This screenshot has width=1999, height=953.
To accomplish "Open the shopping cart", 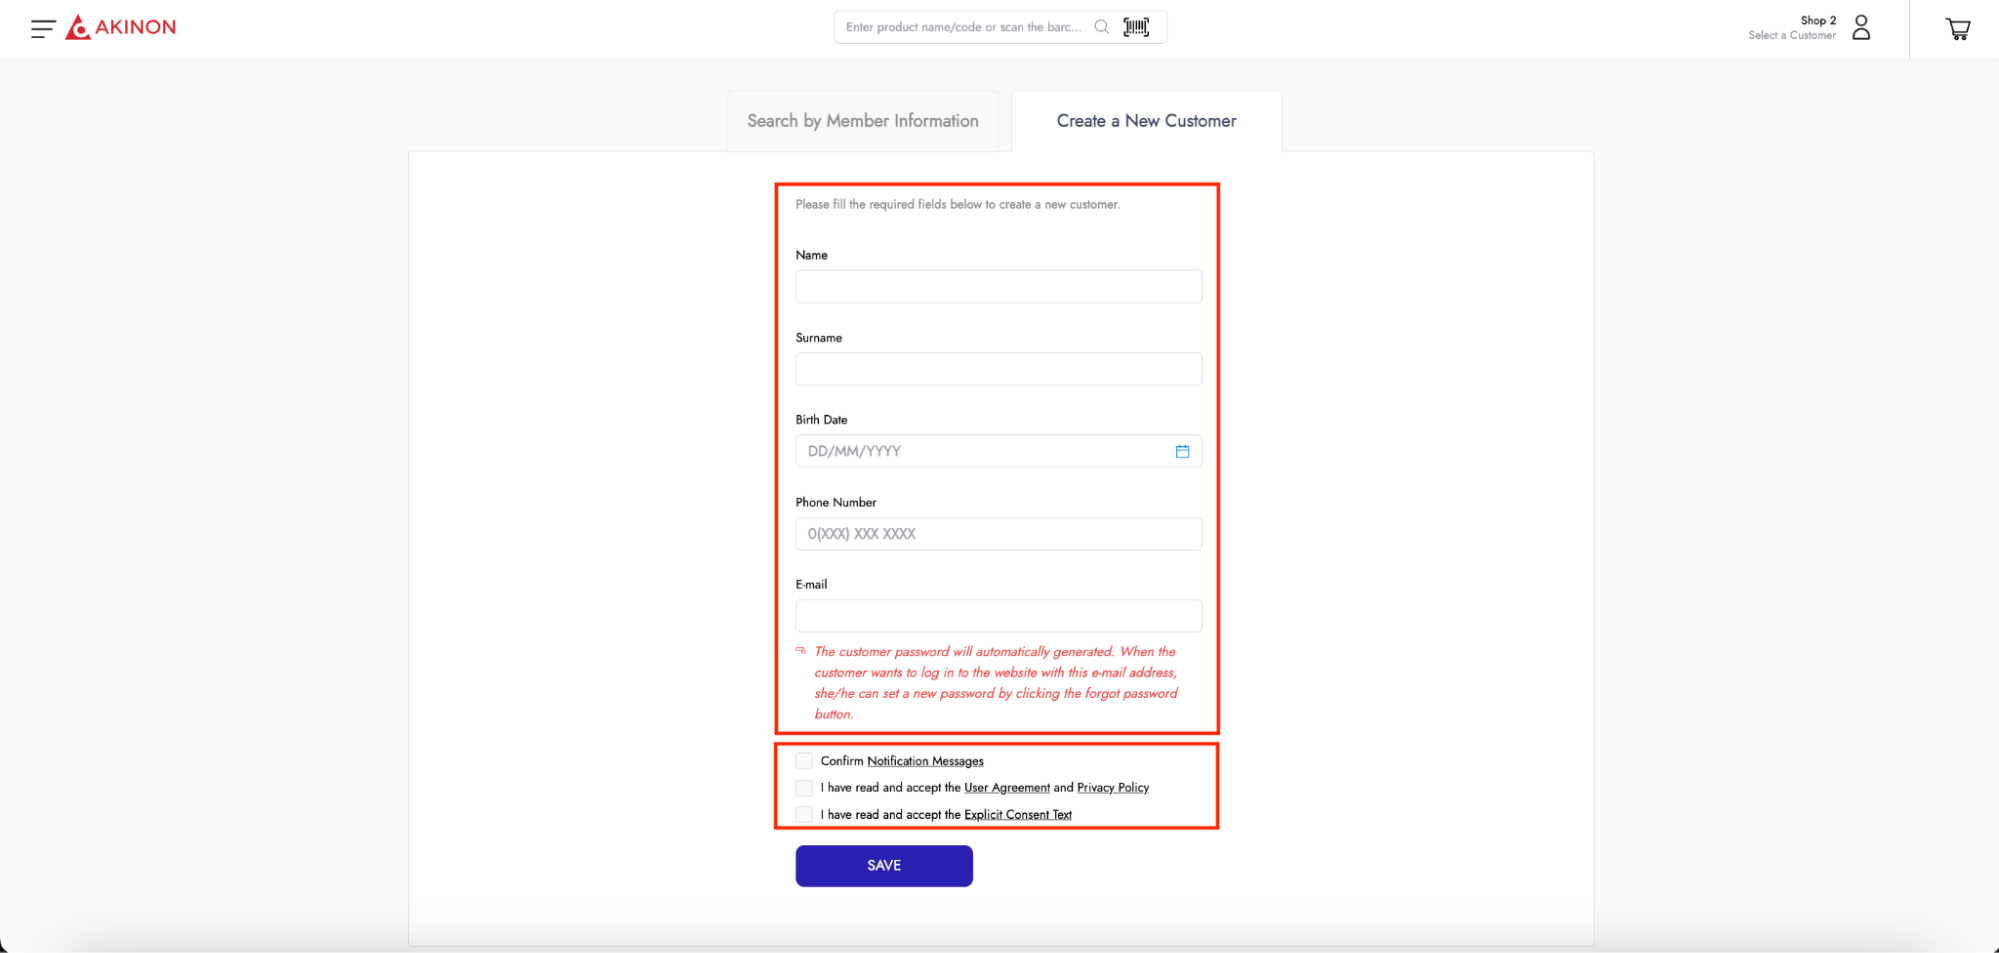I will point(1957,29).
